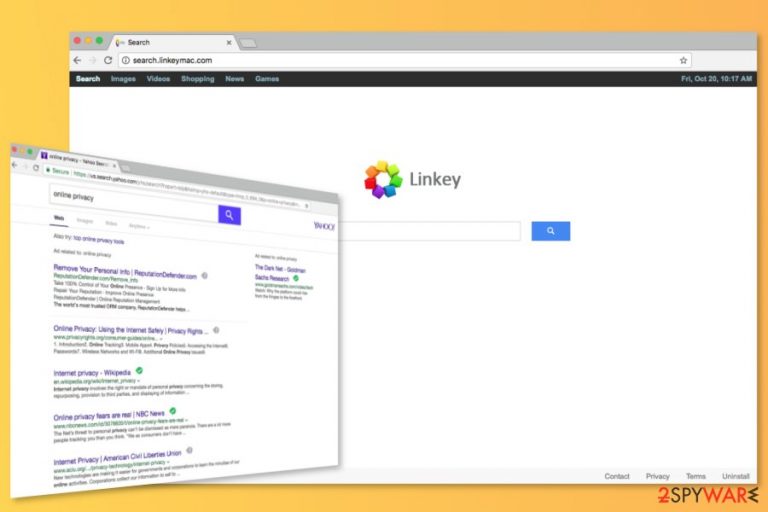This screenshot has width=768, height=512.
Task: View site information icon in Linkey address bar
Action: point(125,60)
